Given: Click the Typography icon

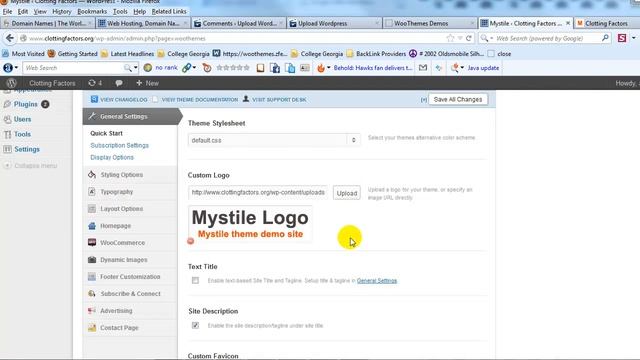Looking at the screenshot, I should [92, 191].
